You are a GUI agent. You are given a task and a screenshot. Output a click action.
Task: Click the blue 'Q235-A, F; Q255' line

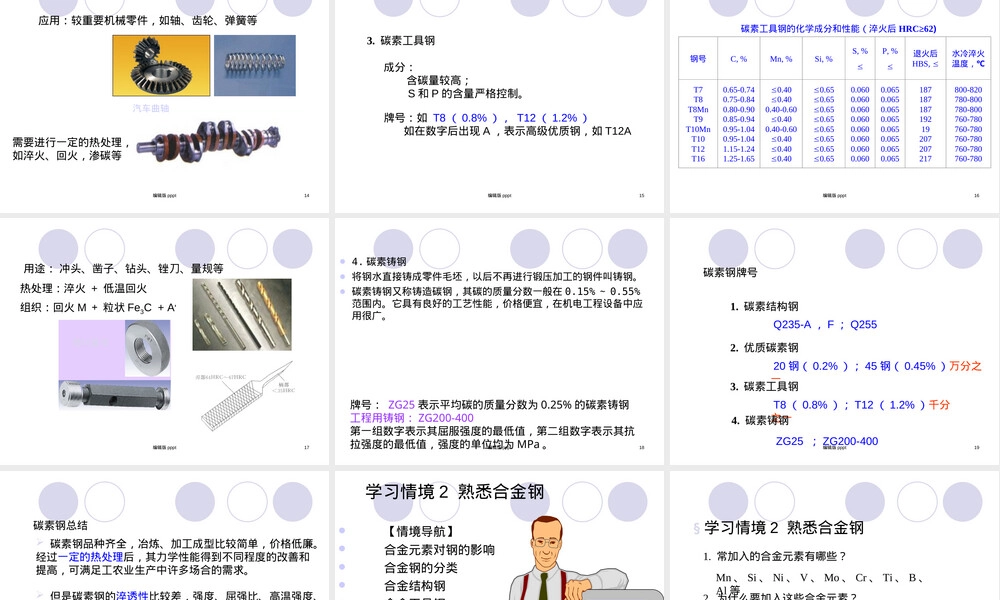click(x=825, y=325)
